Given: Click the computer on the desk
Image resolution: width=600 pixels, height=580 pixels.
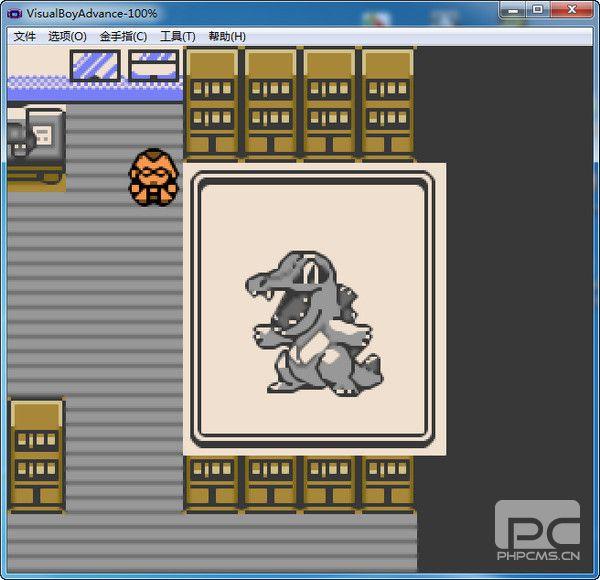Looking at the screenshot, I should [36, 135].
